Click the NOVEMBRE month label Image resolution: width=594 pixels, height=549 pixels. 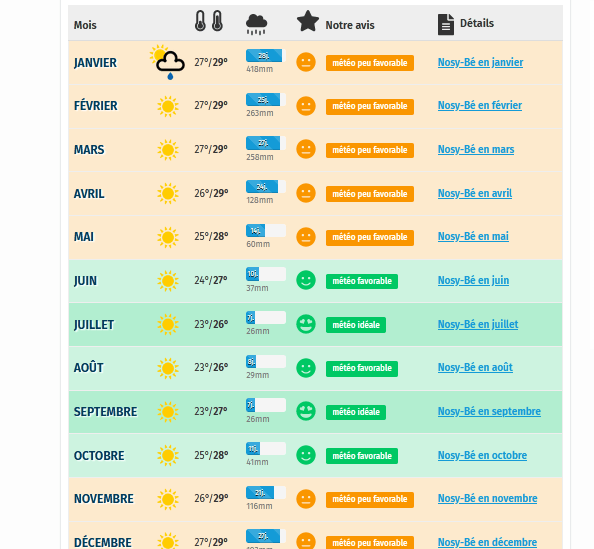(x=103, y=499)
